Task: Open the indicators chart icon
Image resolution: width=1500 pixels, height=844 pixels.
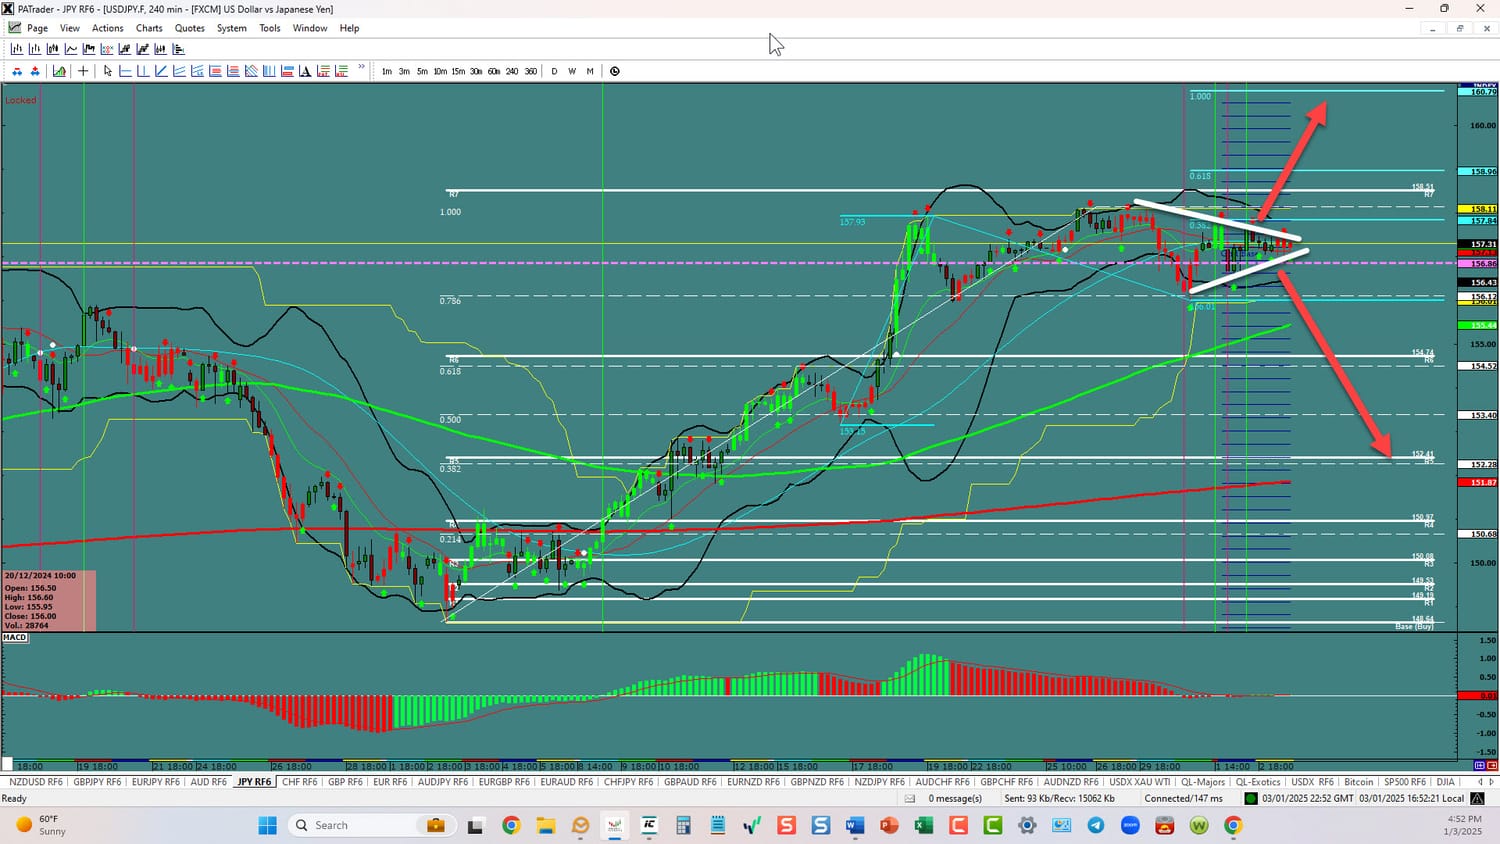Action: point(60,71)
